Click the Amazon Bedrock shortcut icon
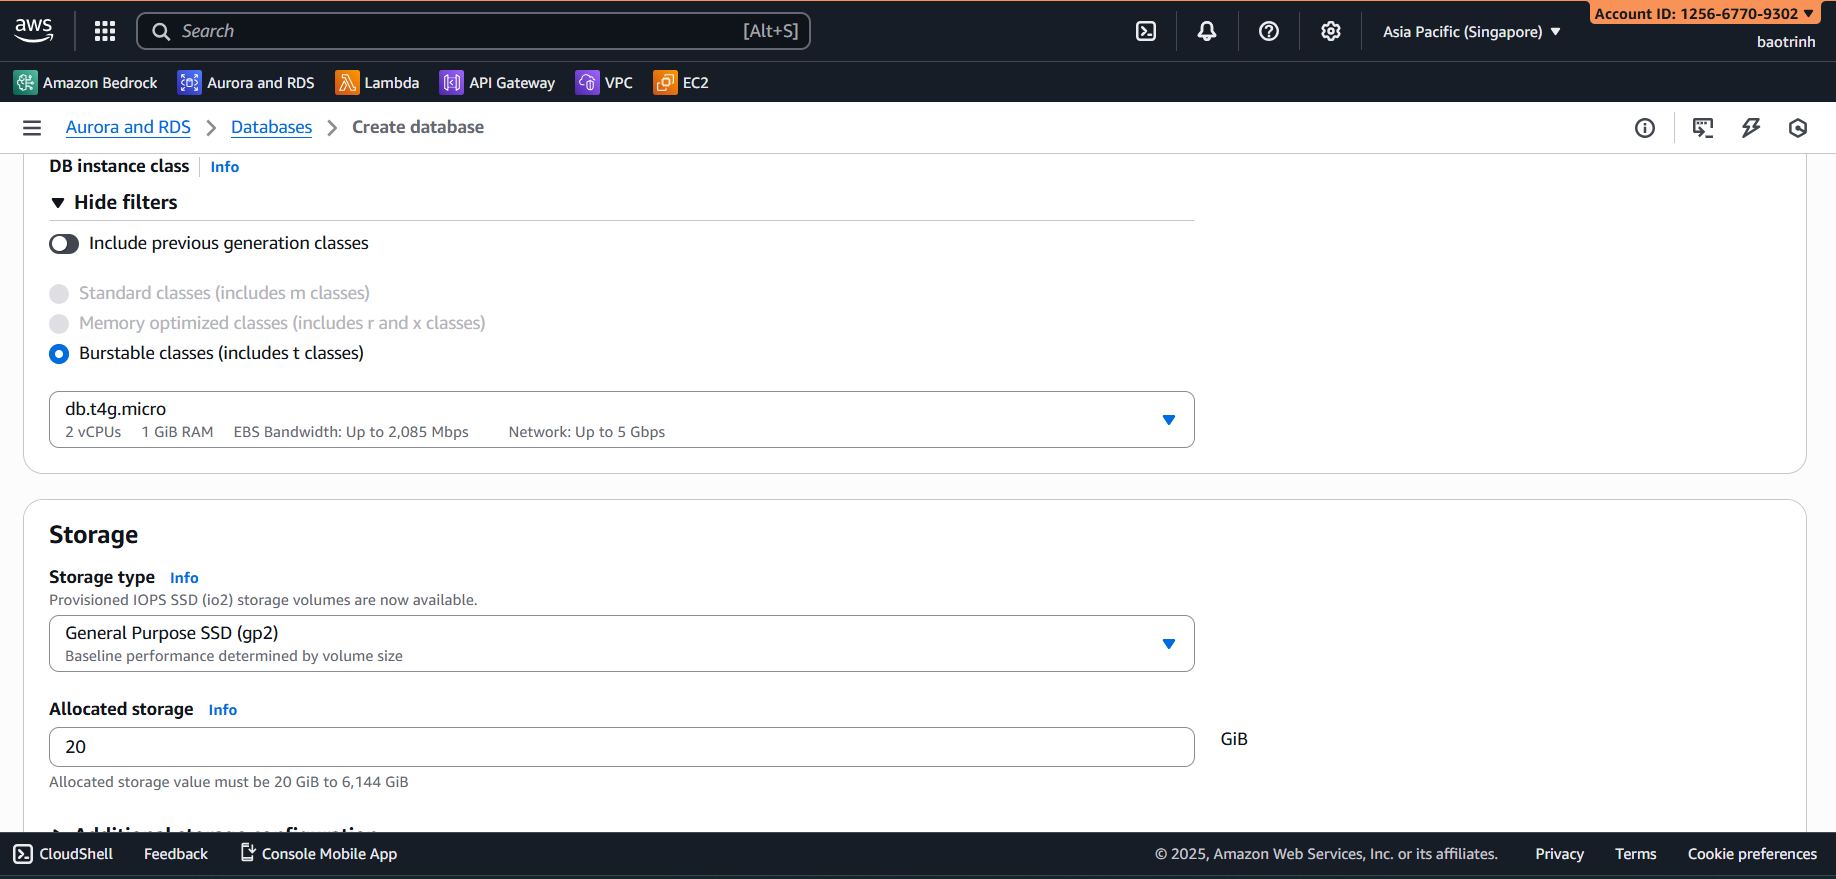The height and width of the screenshot is (879, 1836). tap(26, 83)
